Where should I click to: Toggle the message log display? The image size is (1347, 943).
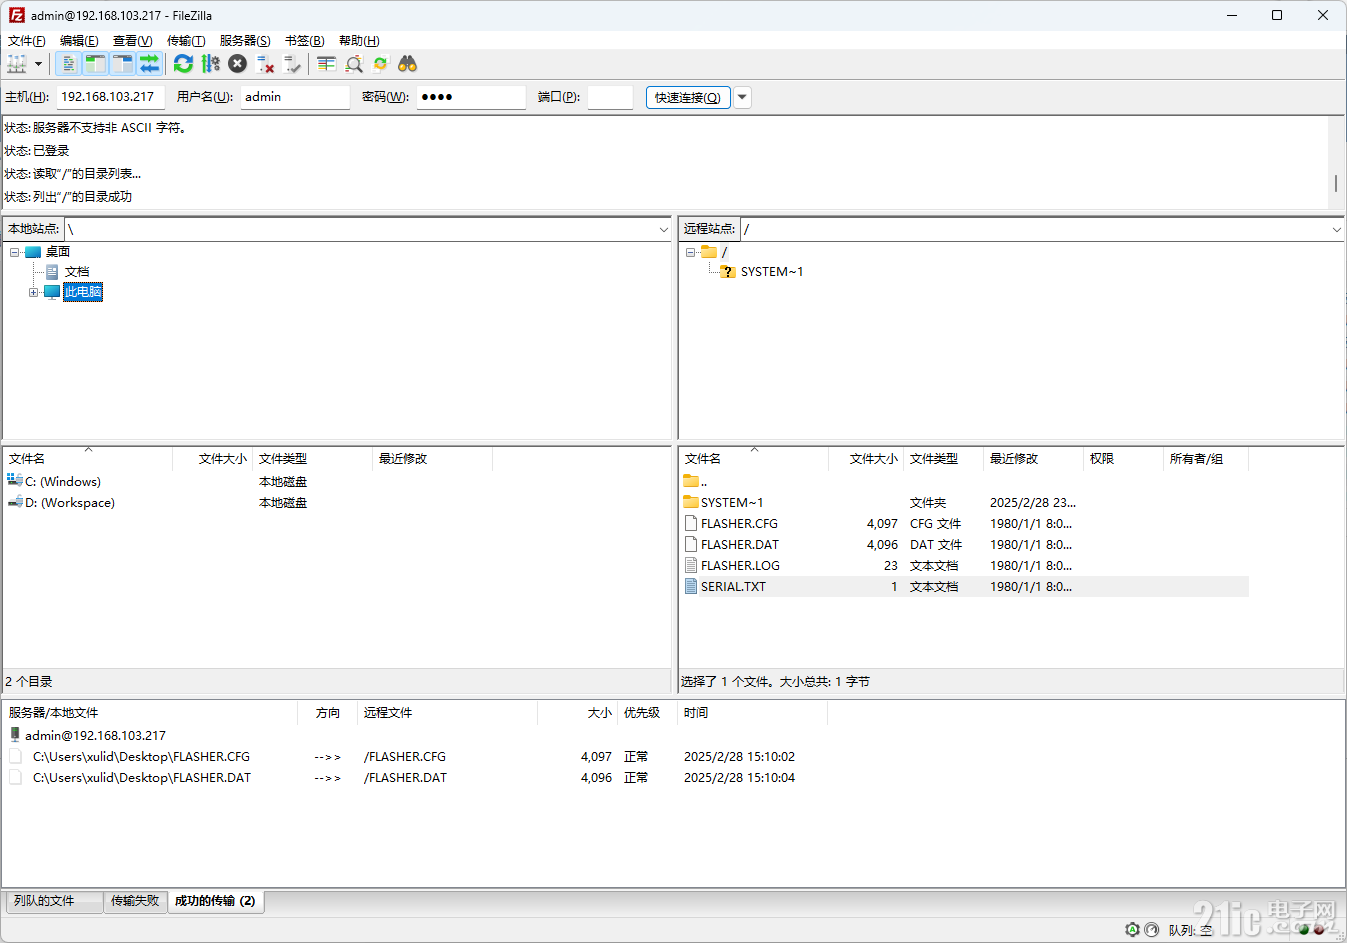tap(68, 64)
